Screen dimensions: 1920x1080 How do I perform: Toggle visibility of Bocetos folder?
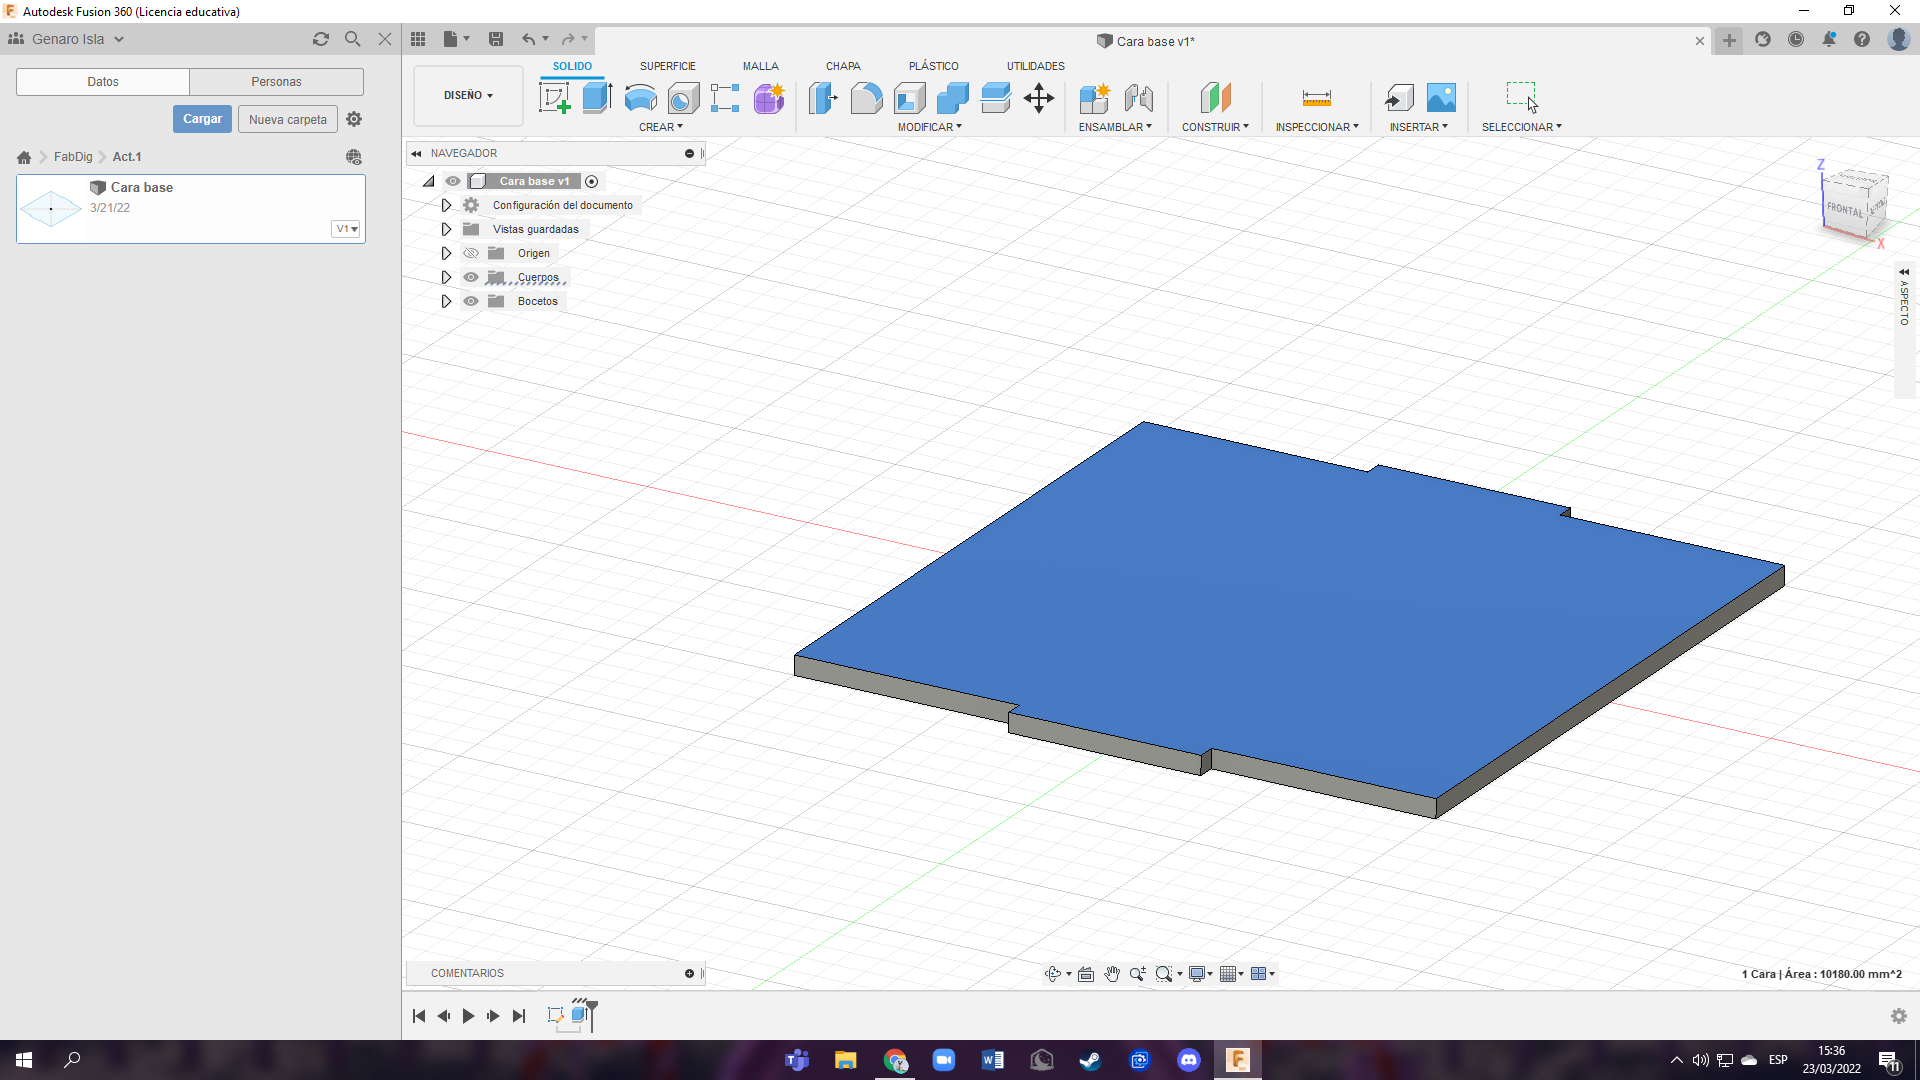[471, 301]
